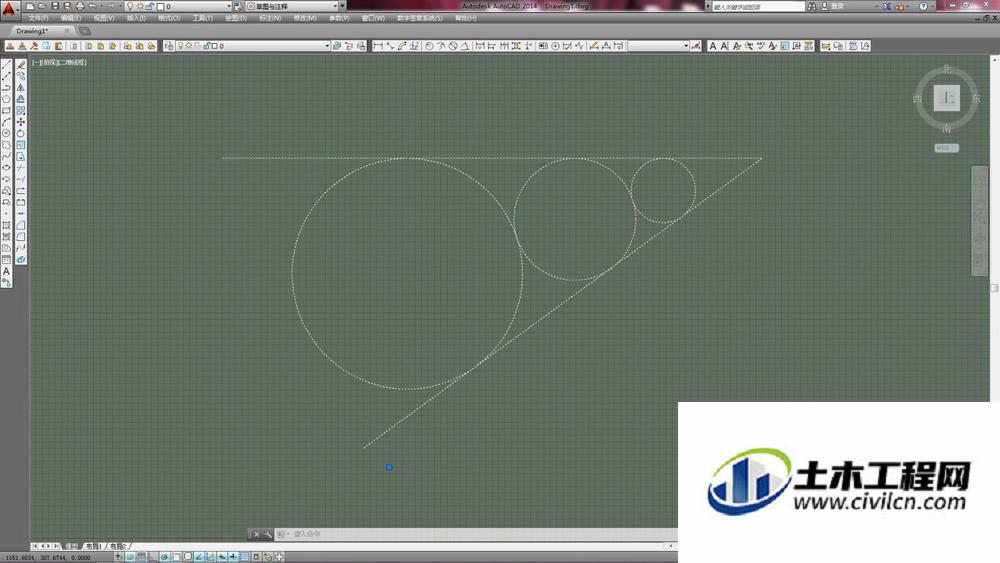The height and width of the screenshot is (563, 1000).
Task: Open the 格式(O) menu
Action: 169,18
